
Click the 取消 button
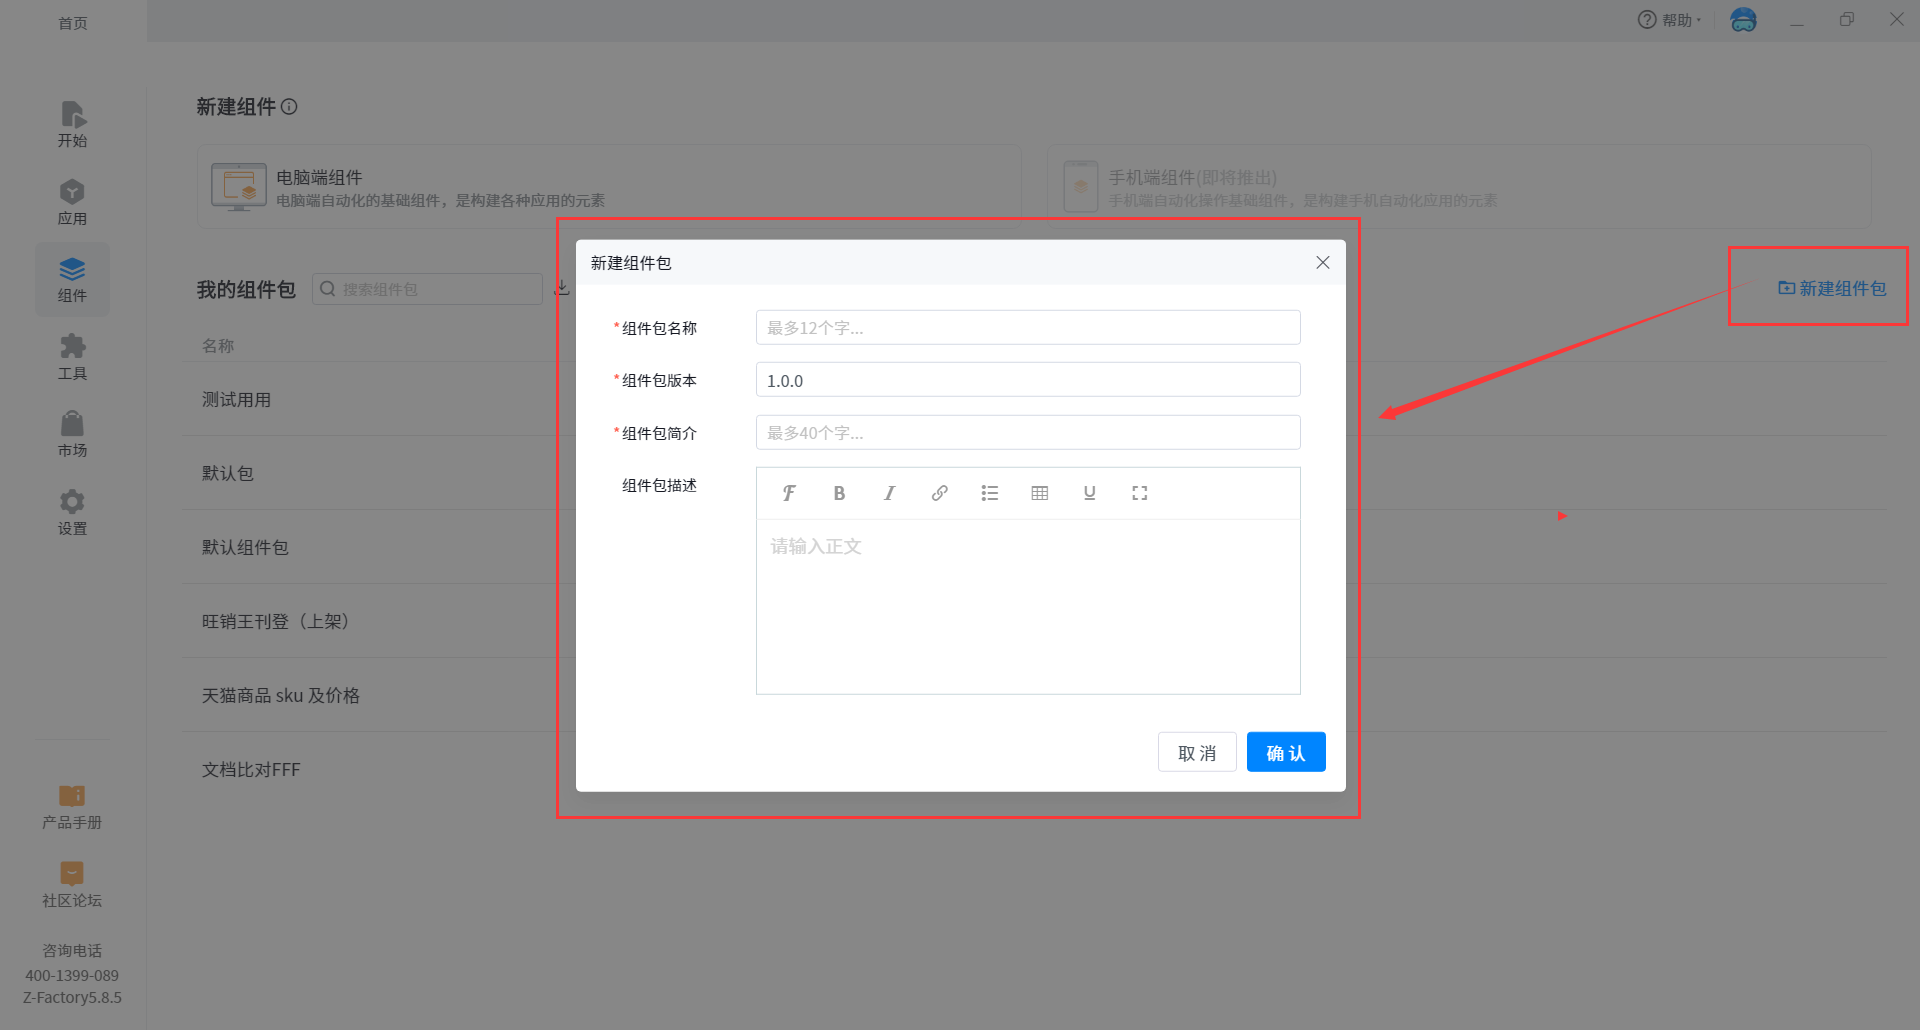pyautogui.click(x=1196, y=753)
